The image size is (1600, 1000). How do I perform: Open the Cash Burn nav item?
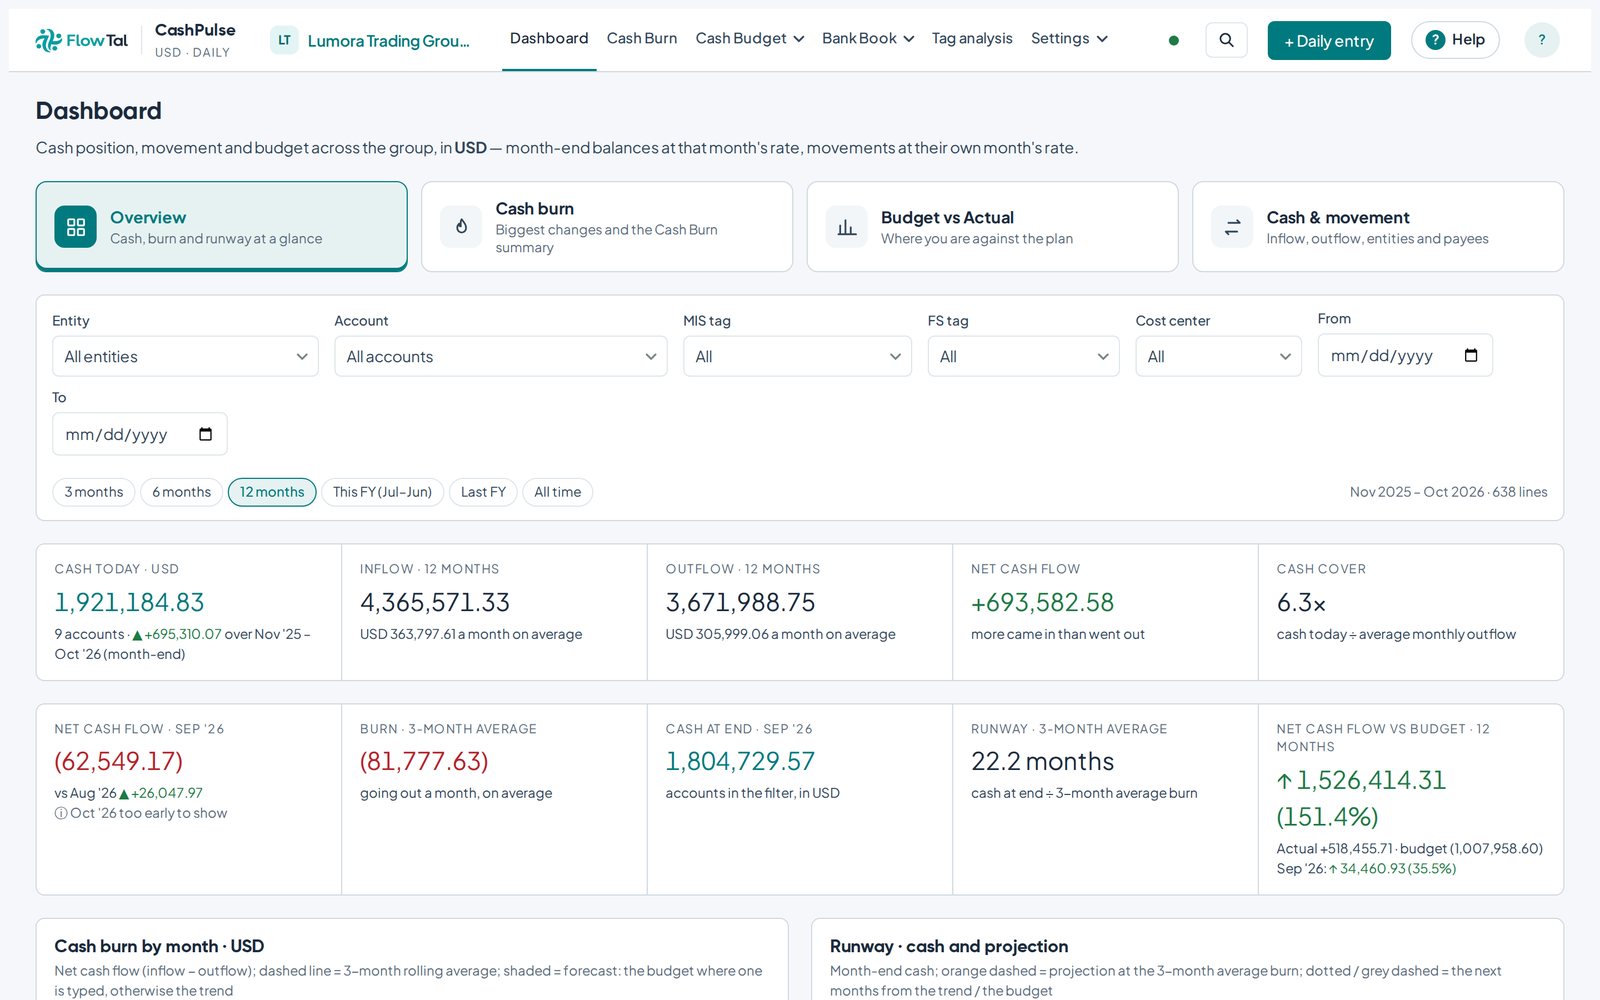click(642, 38)
